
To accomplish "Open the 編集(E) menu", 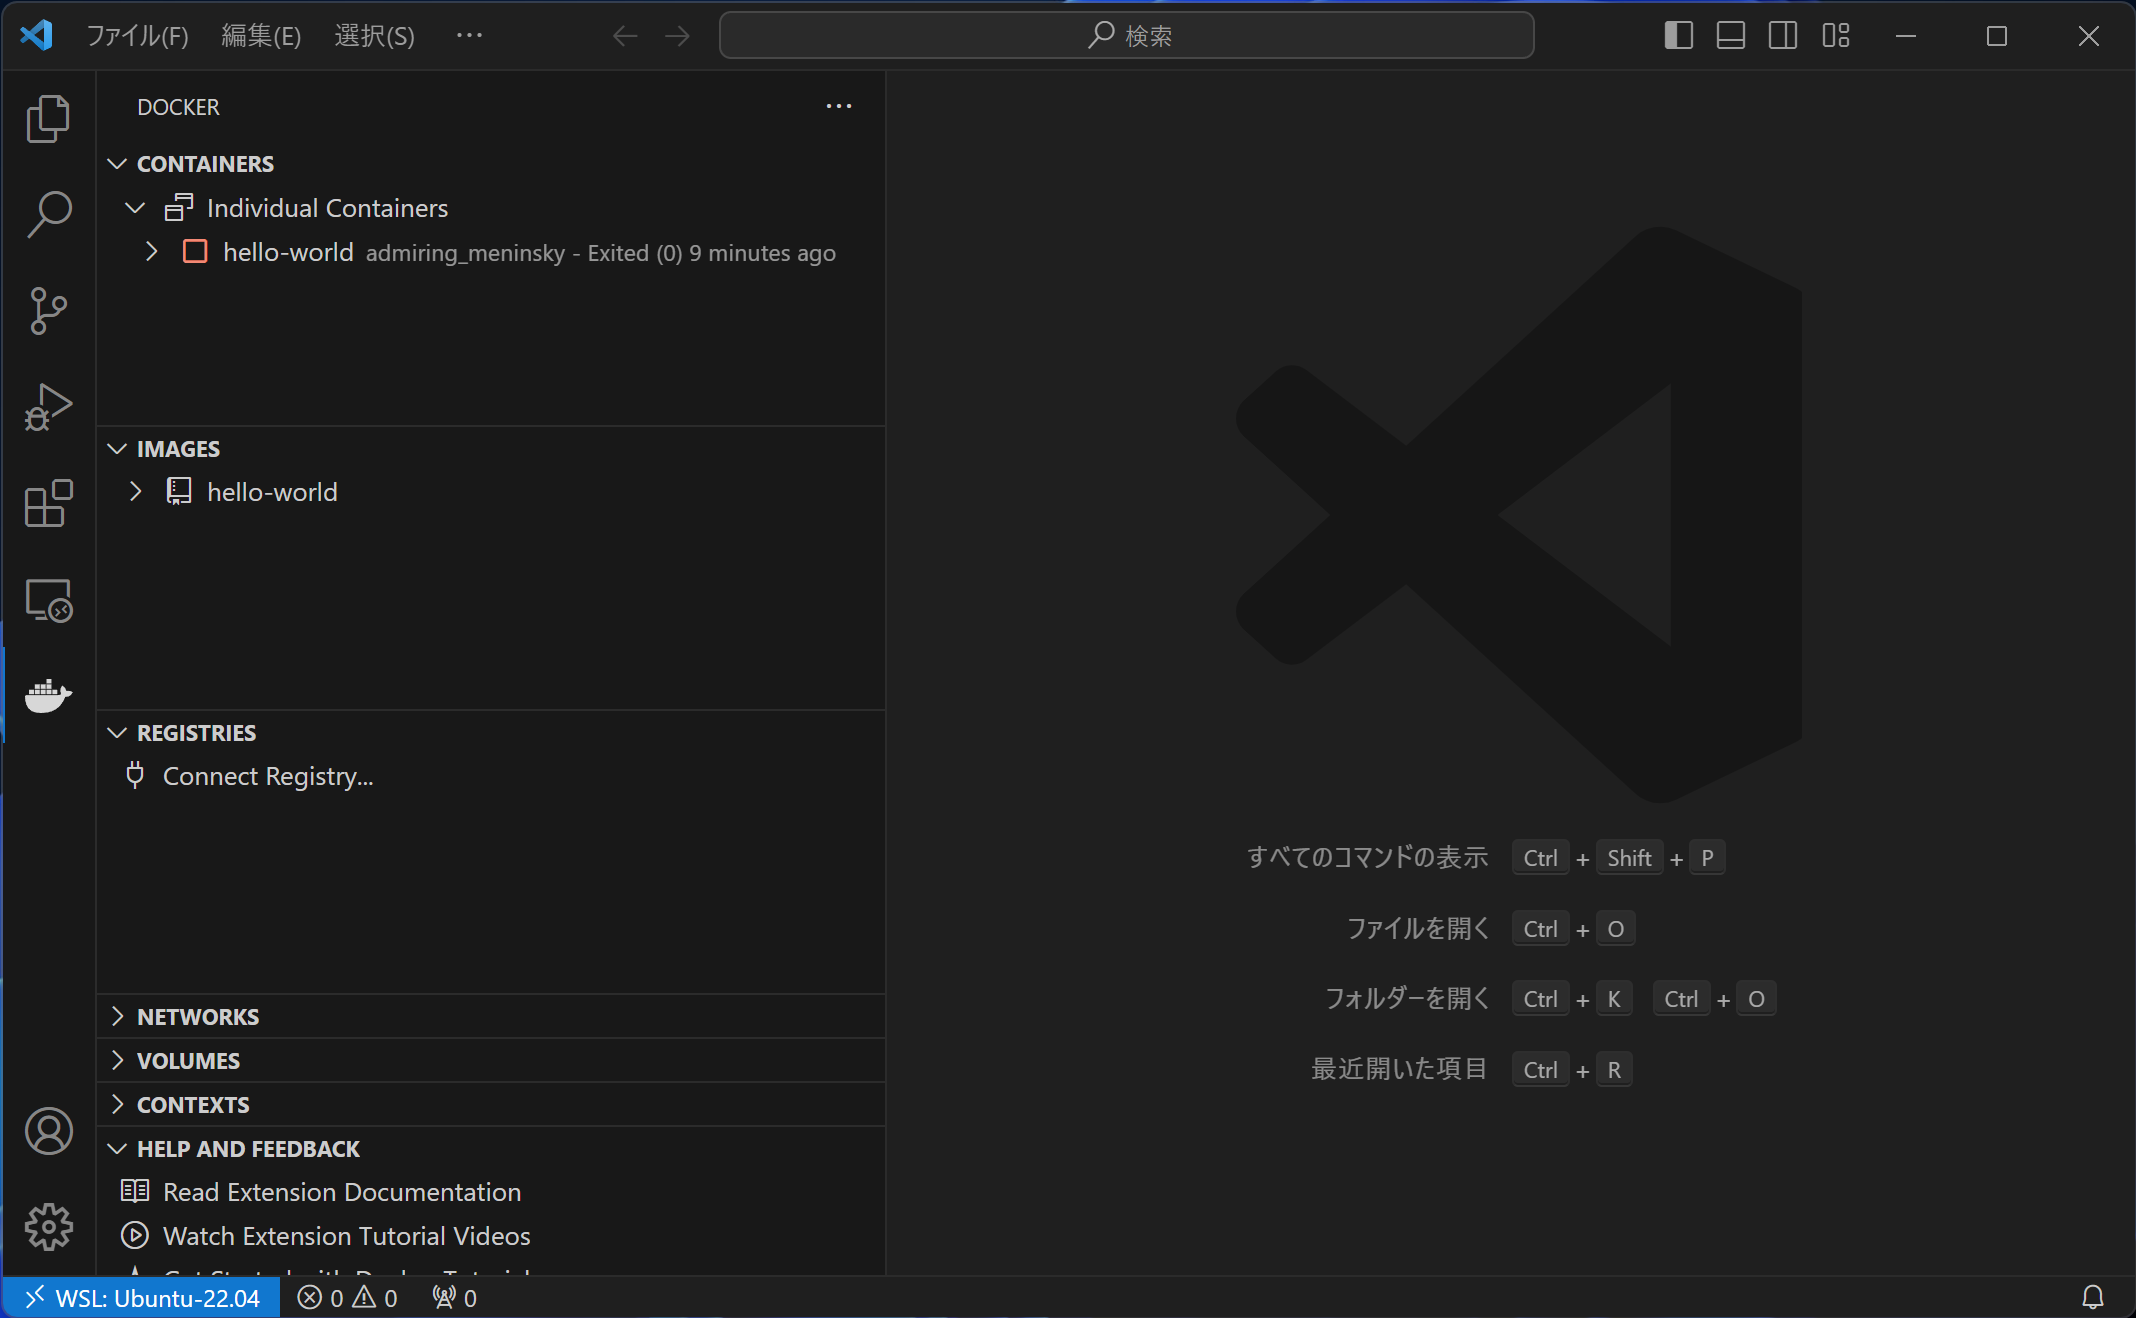I will 260,35.
